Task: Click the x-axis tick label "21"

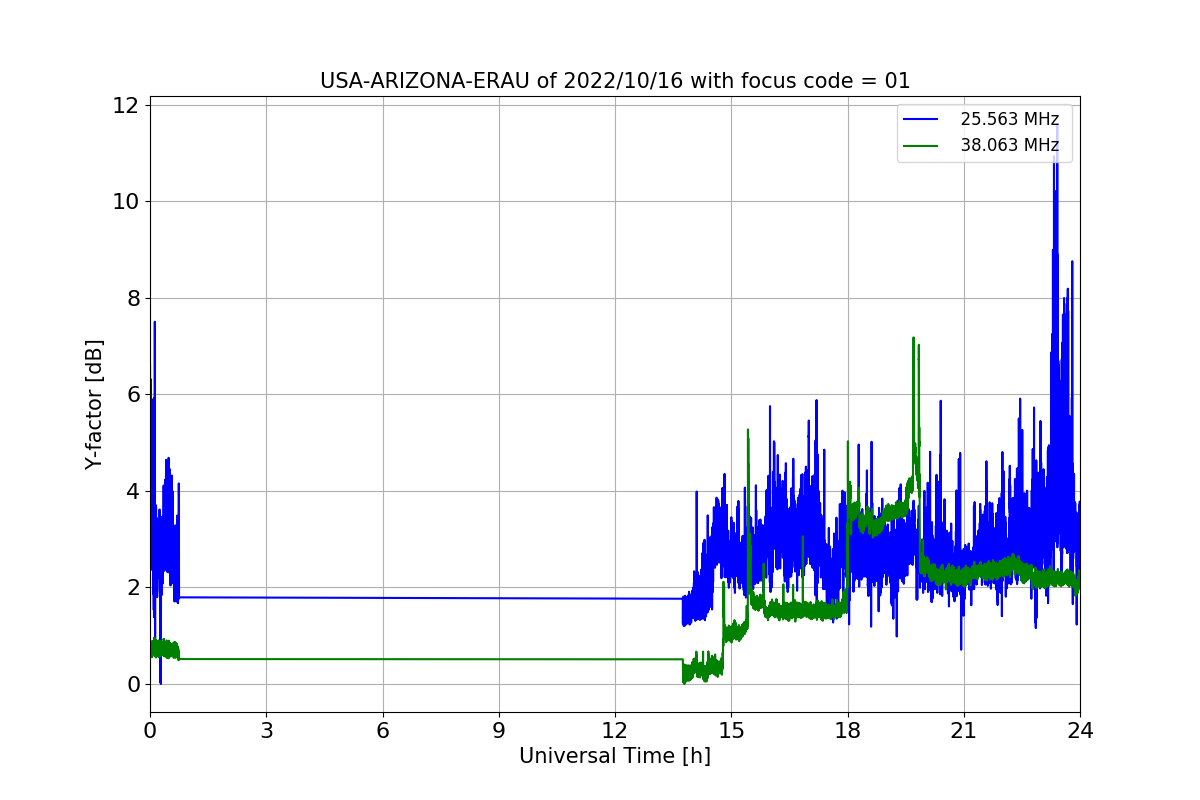Action: 963,731
